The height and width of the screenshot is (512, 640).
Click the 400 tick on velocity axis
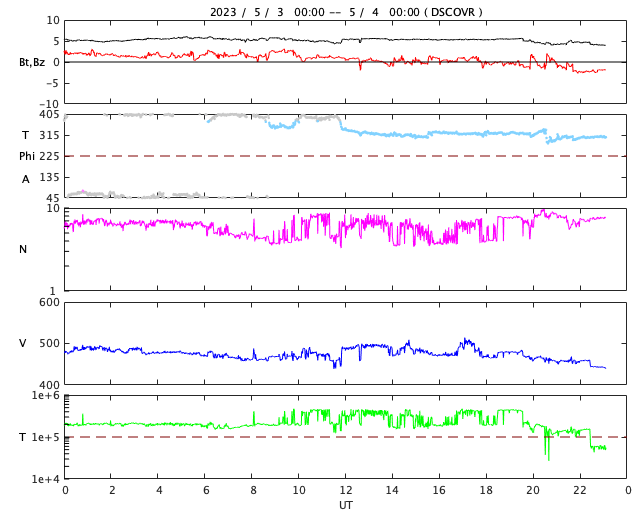[48, 385]
